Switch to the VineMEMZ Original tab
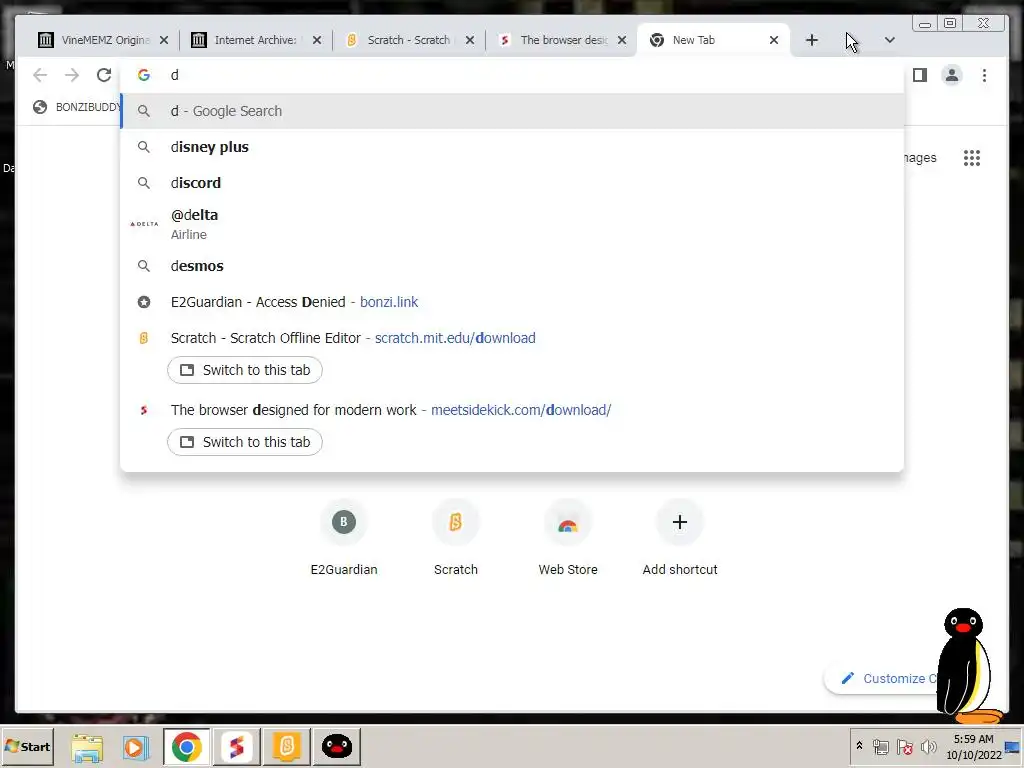 tap(95, 40)
